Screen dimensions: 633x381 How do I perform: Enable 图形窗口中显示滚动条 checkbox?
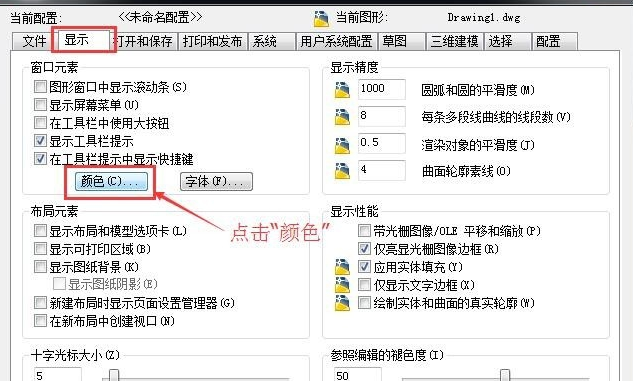click(x=40, y=86)
